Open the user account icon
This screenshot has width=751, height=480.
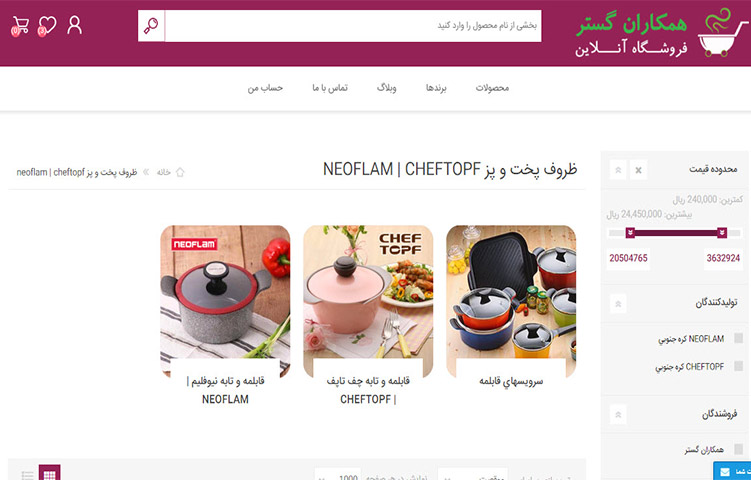(x=74, y=25)
